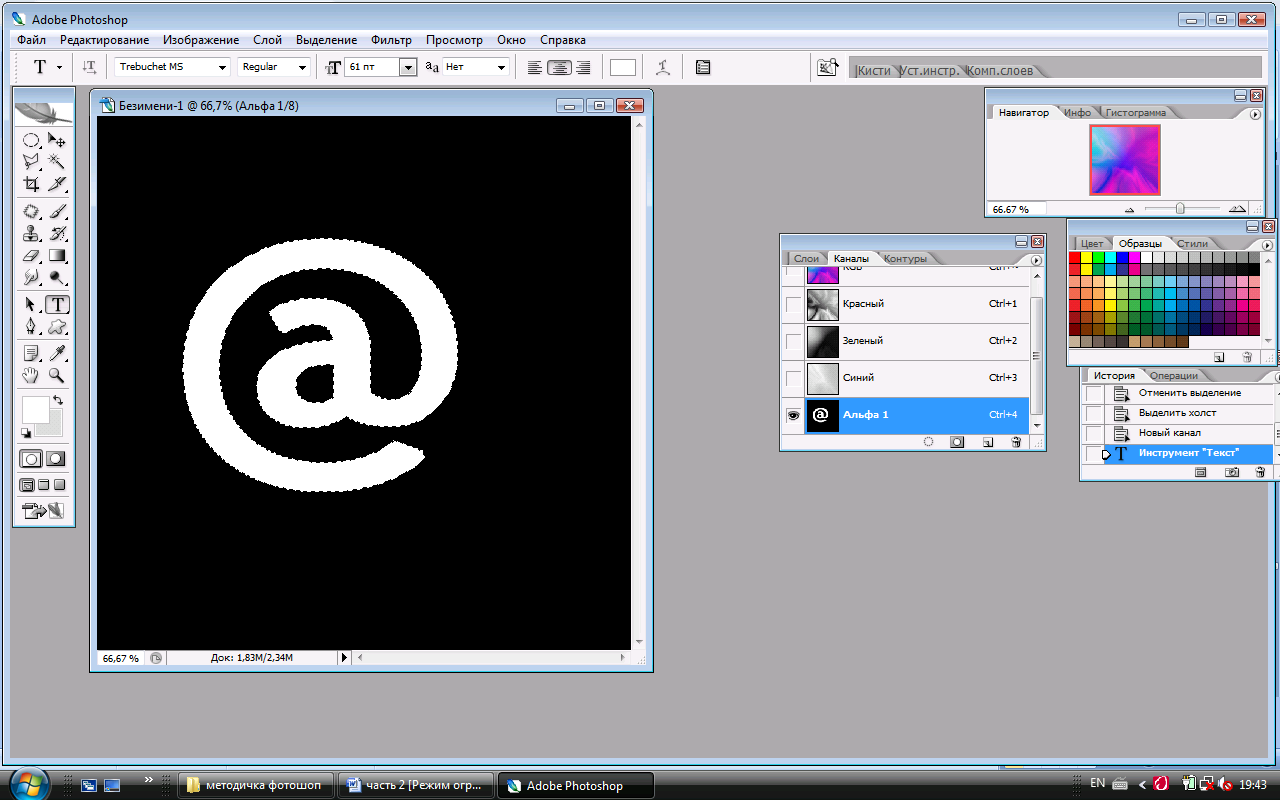1280x800 pixels.
Task: Open the Выделение menu
Action: [326, 40]
